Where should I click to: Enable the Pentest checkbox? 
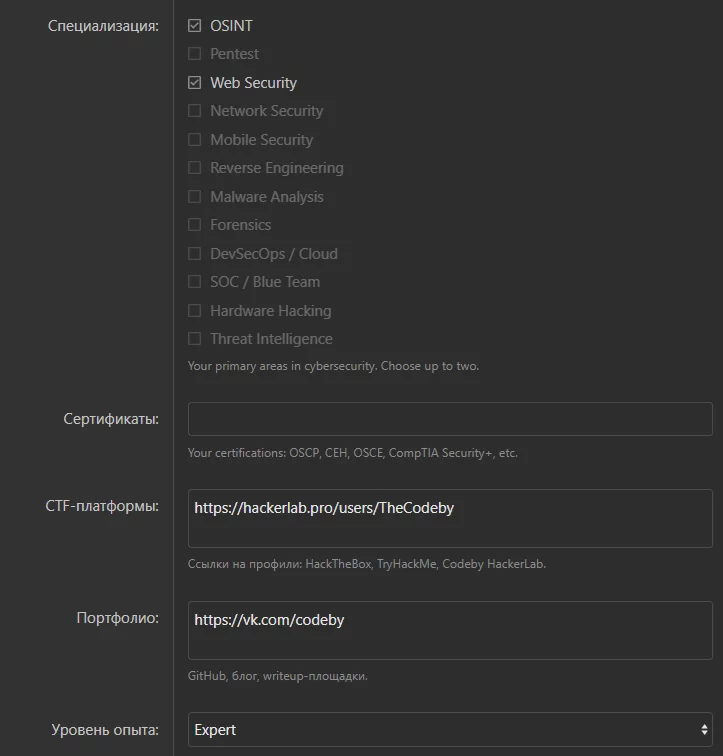(x=195, y=54)
